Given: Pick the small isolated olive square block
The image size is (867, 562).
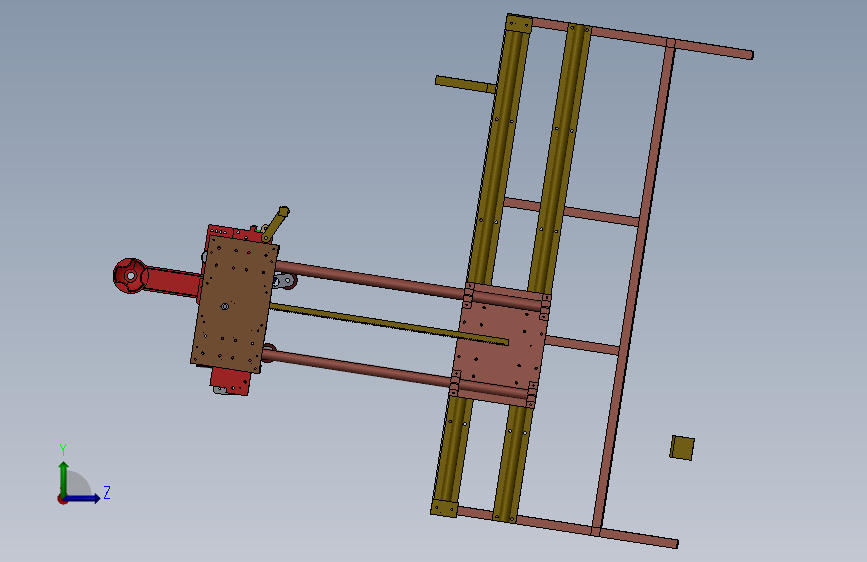Looking at the screenshot, I should coord(682,448).
